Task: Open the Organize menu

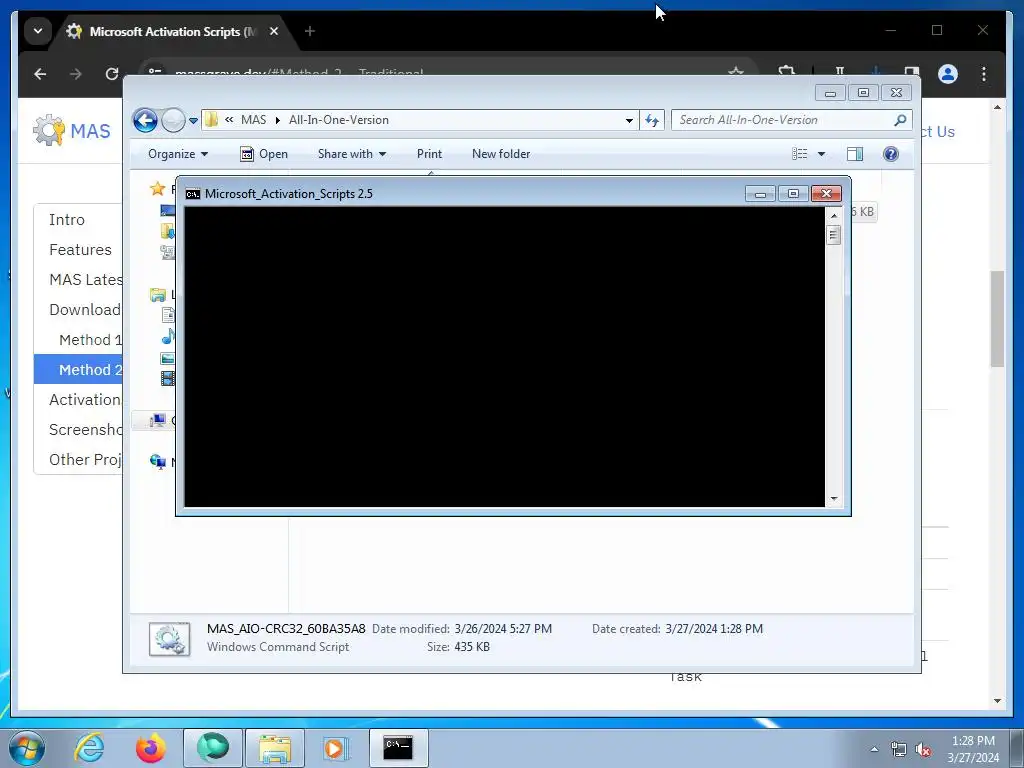Action: [x=178, y=154]
